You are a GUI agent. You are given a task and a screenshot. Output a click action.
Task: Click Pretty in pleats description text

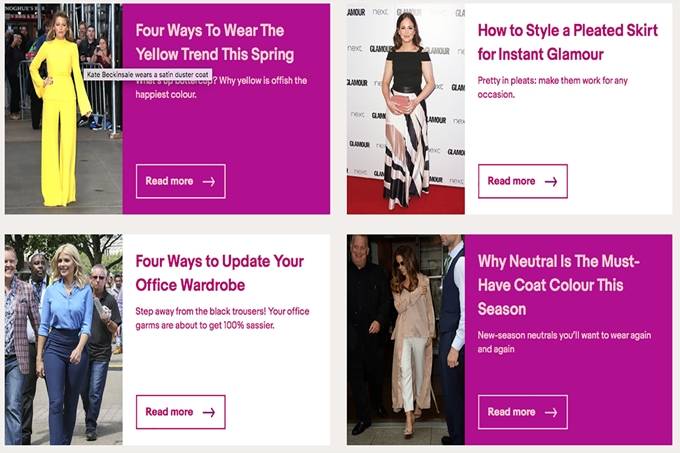(552, 87)
